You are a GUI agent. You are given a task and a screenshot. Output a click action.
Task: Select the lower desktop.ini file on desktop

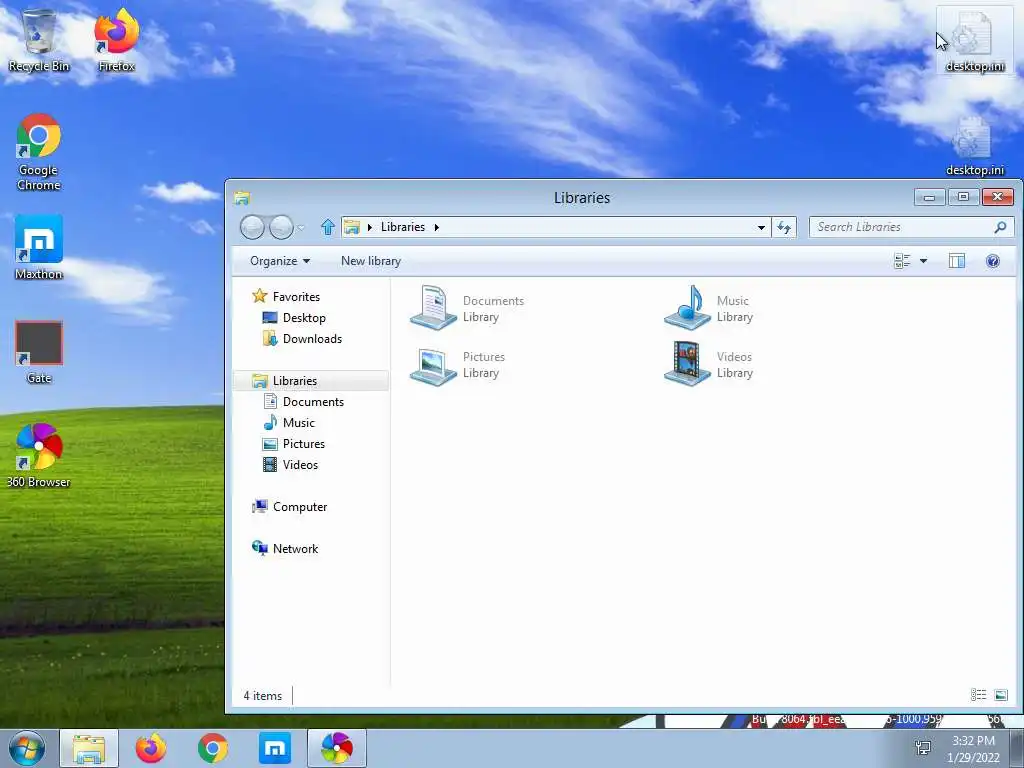pos(974,145)
